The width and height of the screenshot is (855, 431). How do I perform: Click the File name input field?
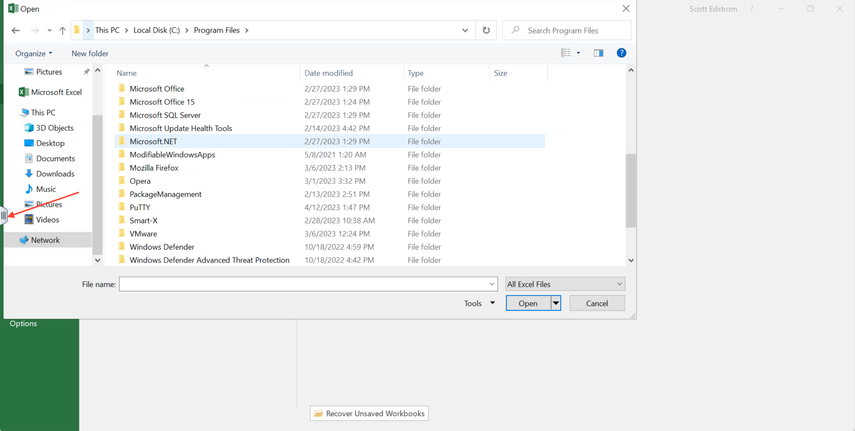[305, 284]
